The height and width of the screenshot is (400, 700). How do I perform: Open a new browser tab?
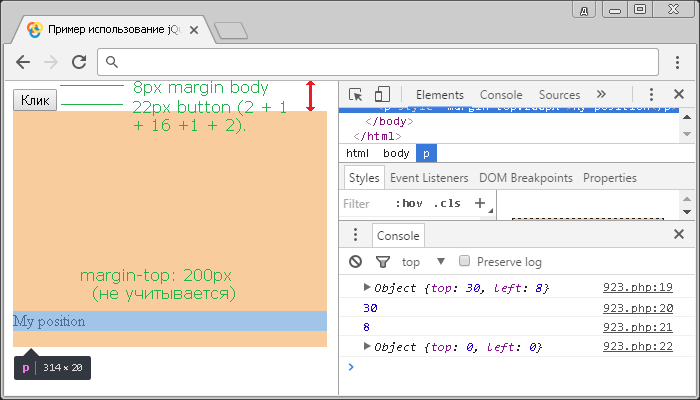click(231, 31)
